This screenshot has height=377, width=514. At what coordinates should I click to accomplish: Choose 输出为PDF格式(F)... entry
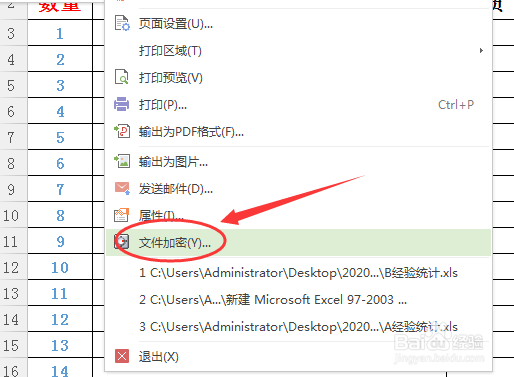[298, 132]
